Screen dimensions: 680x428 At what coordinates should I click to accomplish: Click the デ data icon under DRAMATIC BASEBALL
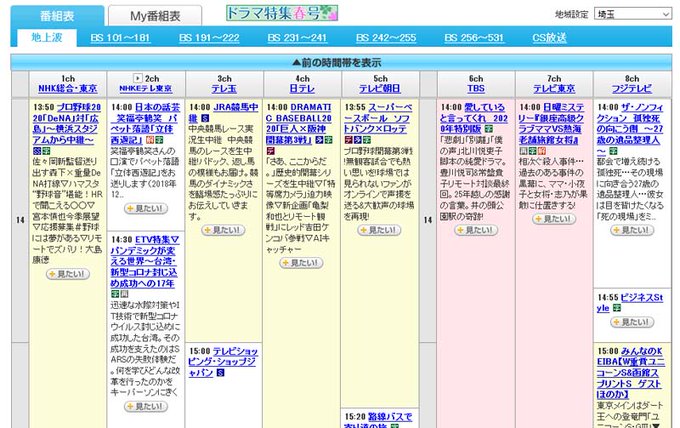(270, 151)
